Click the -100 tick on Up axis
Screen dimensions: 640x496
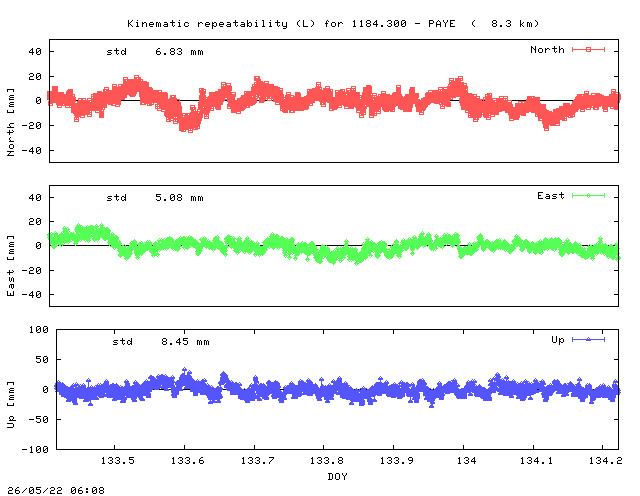35,449
